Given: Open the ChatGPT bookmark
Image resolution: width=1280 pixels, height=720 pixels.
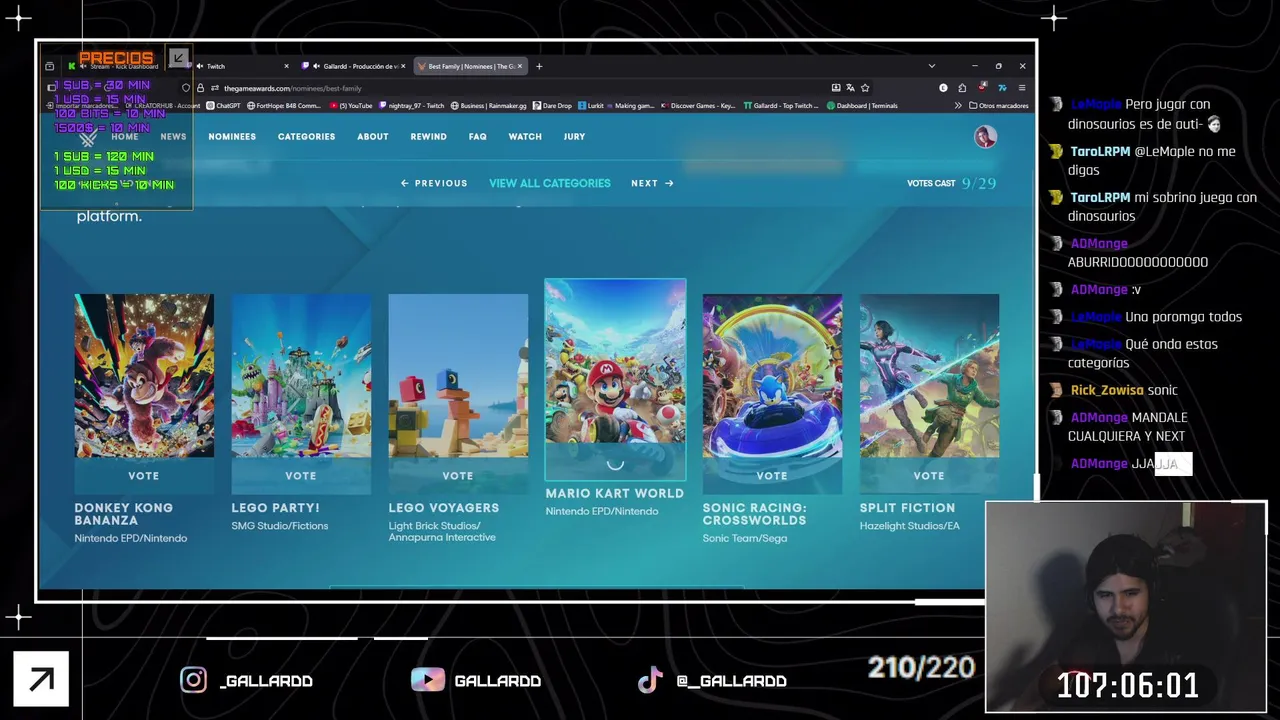Looking at the screenshot, I should click(x=224, y=105).
